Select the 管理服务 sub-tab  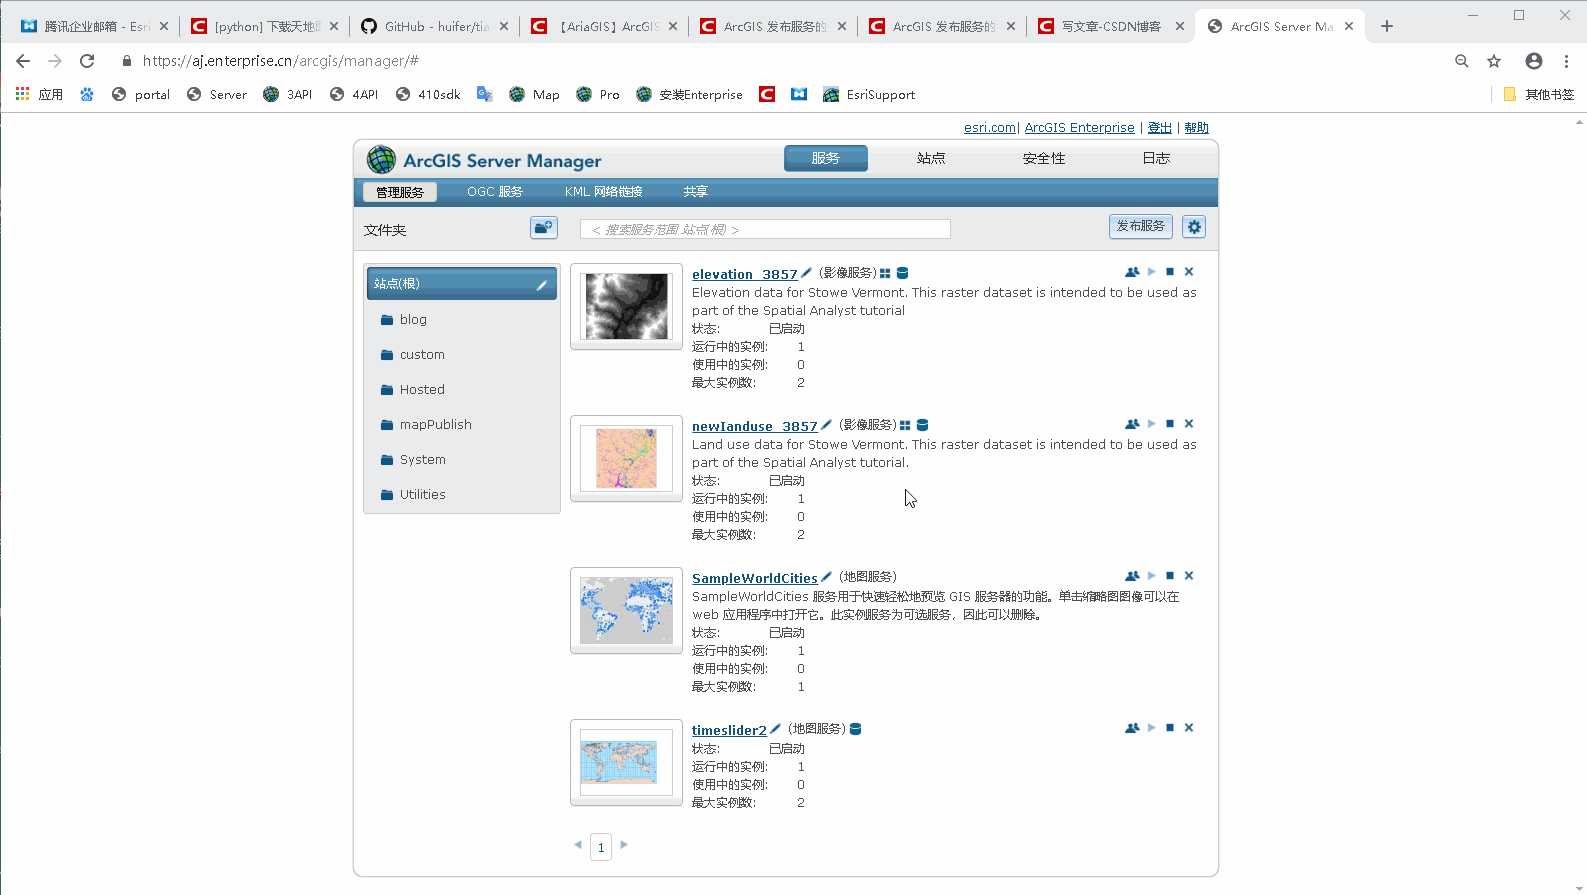[400, 192]
